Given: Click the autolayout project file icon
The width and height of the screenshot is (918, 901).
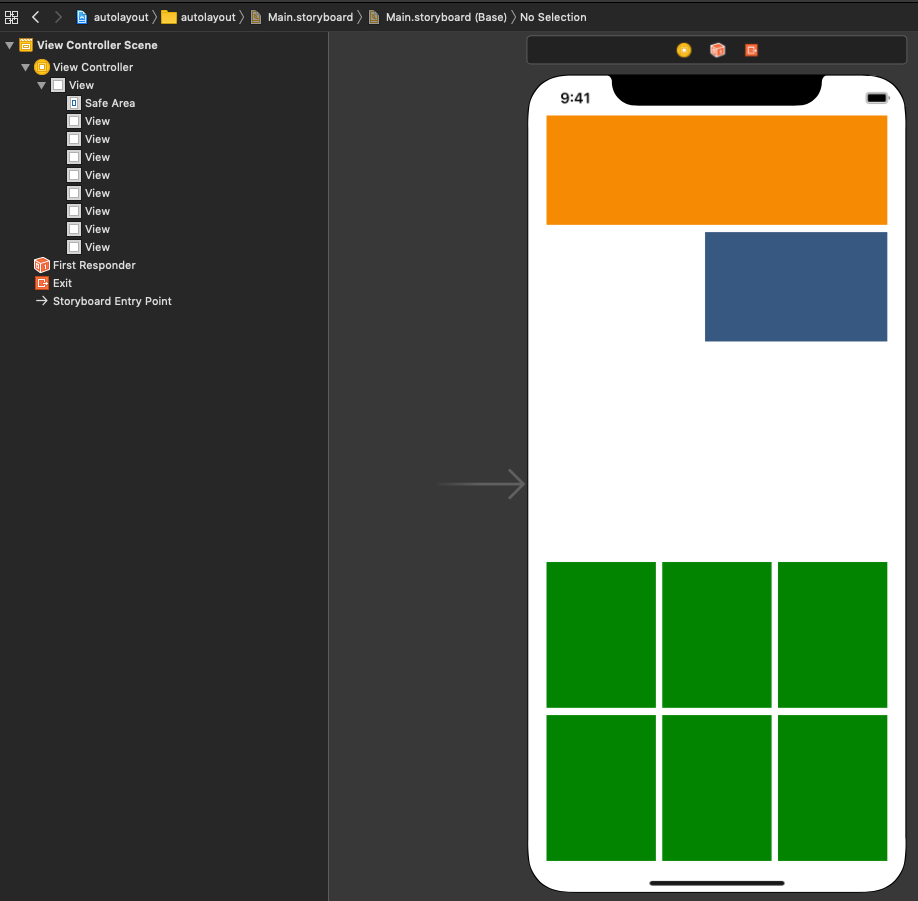Looking at the screenshot, I should (82, 18).
